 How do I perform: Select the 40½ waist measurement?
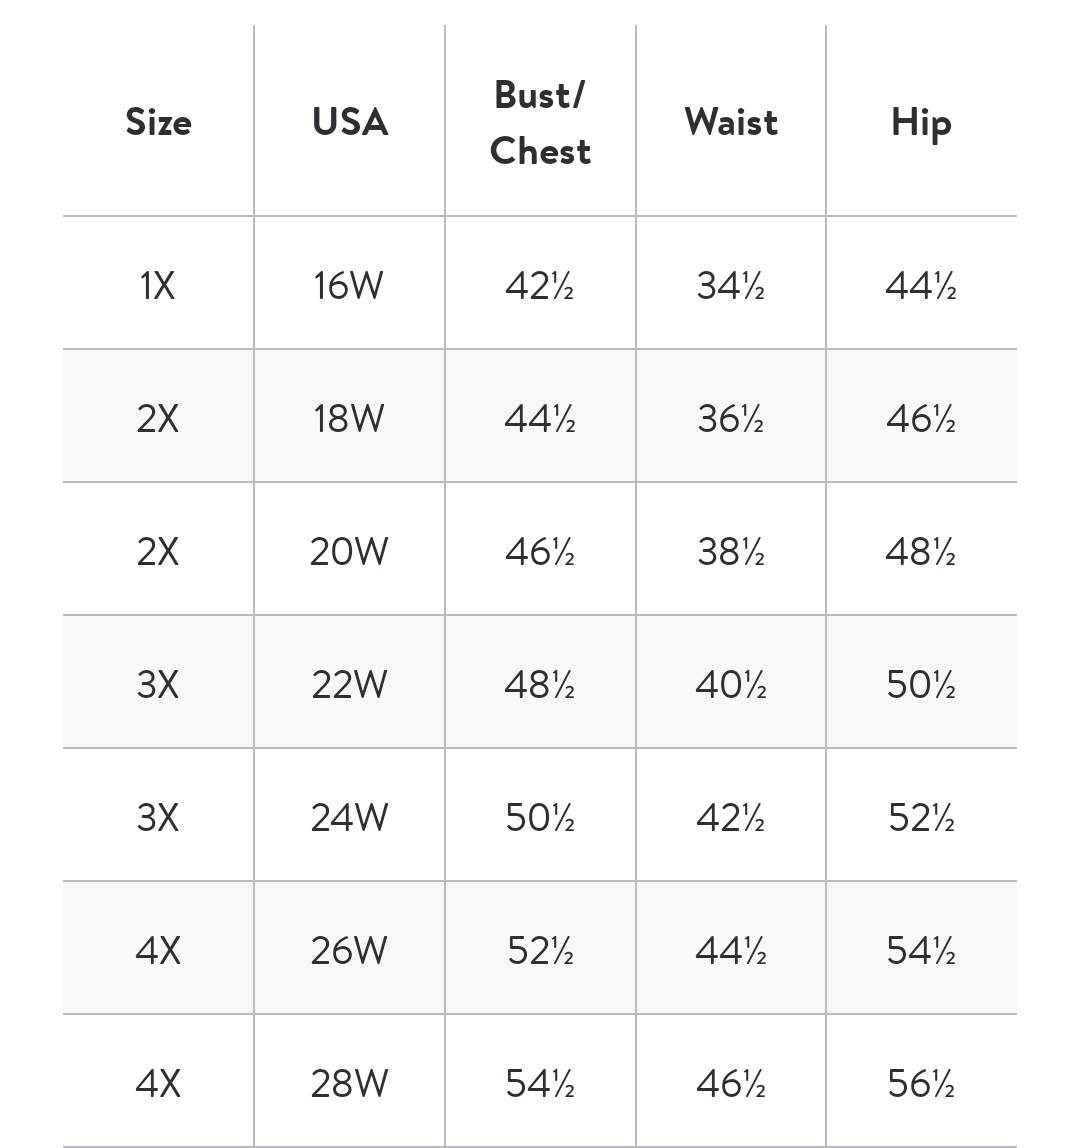point(731,685)
